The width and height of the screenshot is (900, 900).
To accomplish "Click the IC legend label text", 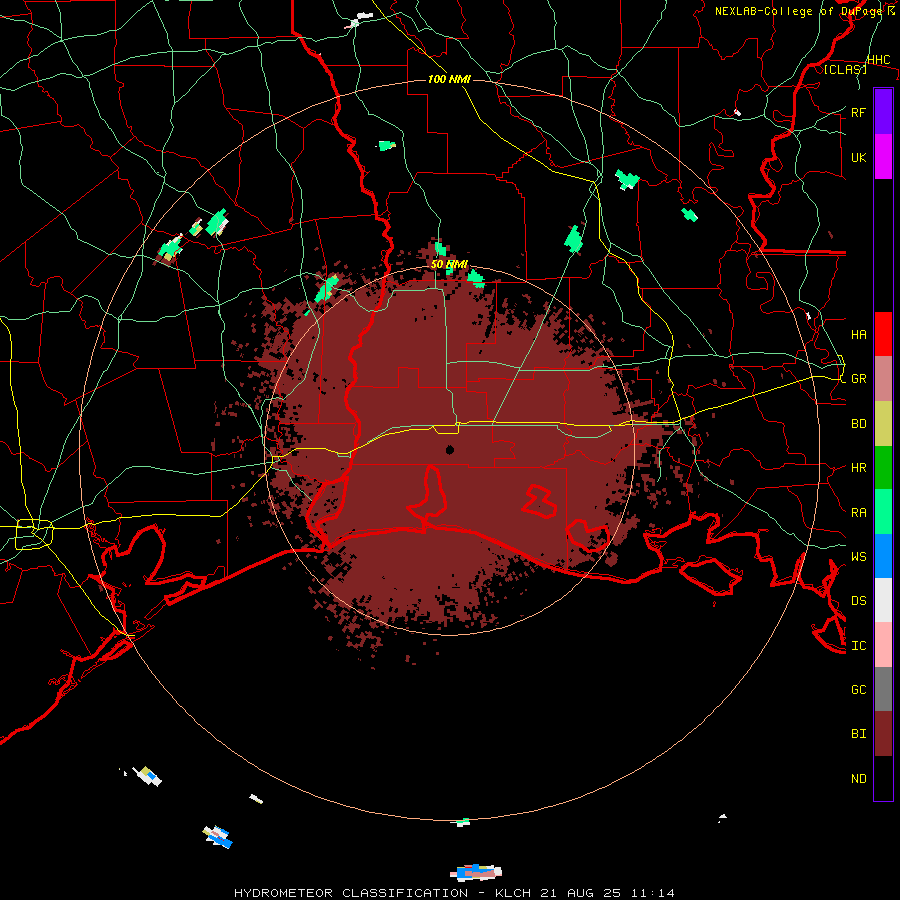I will pos(858,646).
